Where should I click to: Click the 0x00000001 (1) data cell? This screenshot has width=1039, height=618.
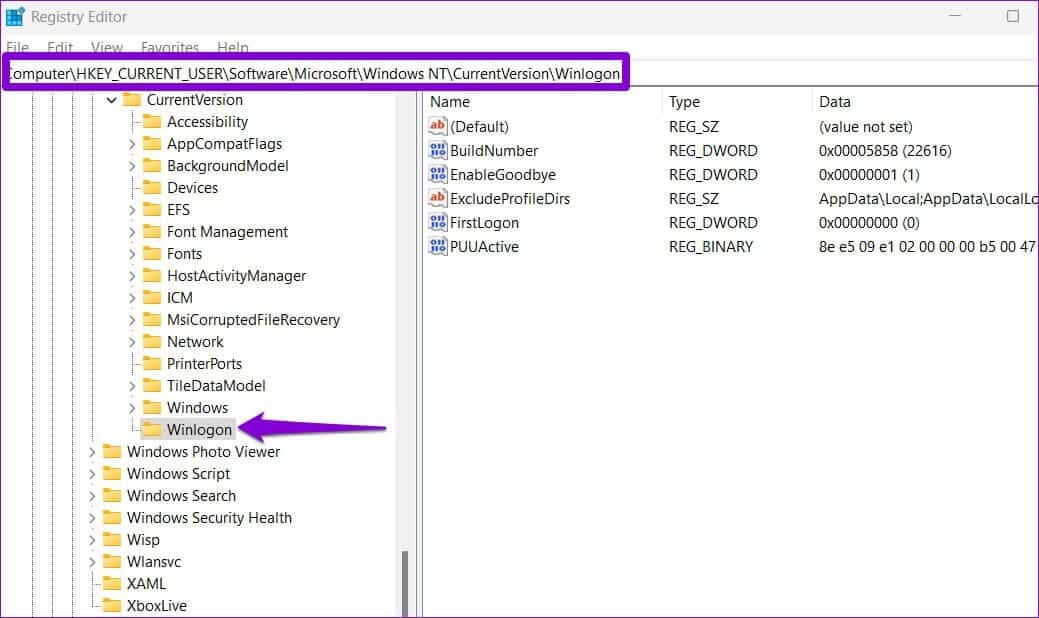tap(869, 174)
